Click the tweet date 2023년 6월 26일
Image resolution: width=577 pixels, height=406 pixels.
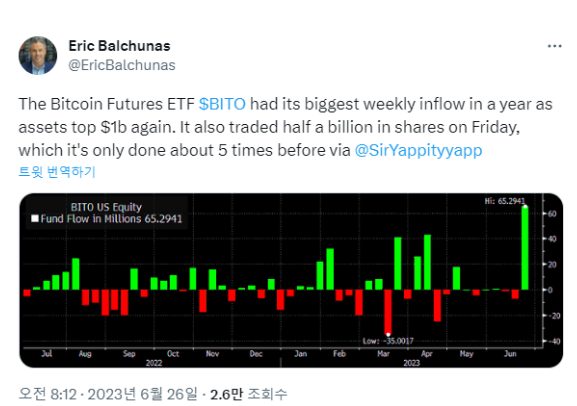(x=142, y=394)
